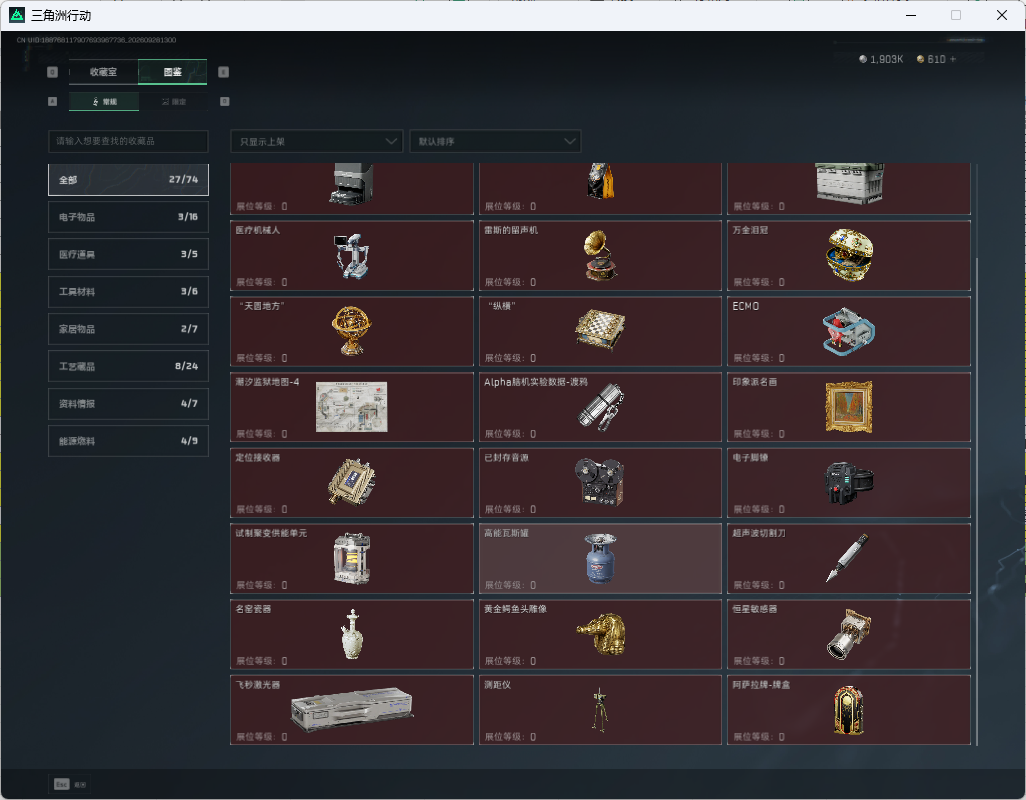
Task: Select the Alpha脑机实验数据-渡鸦 item
Action: coord(600,408)
